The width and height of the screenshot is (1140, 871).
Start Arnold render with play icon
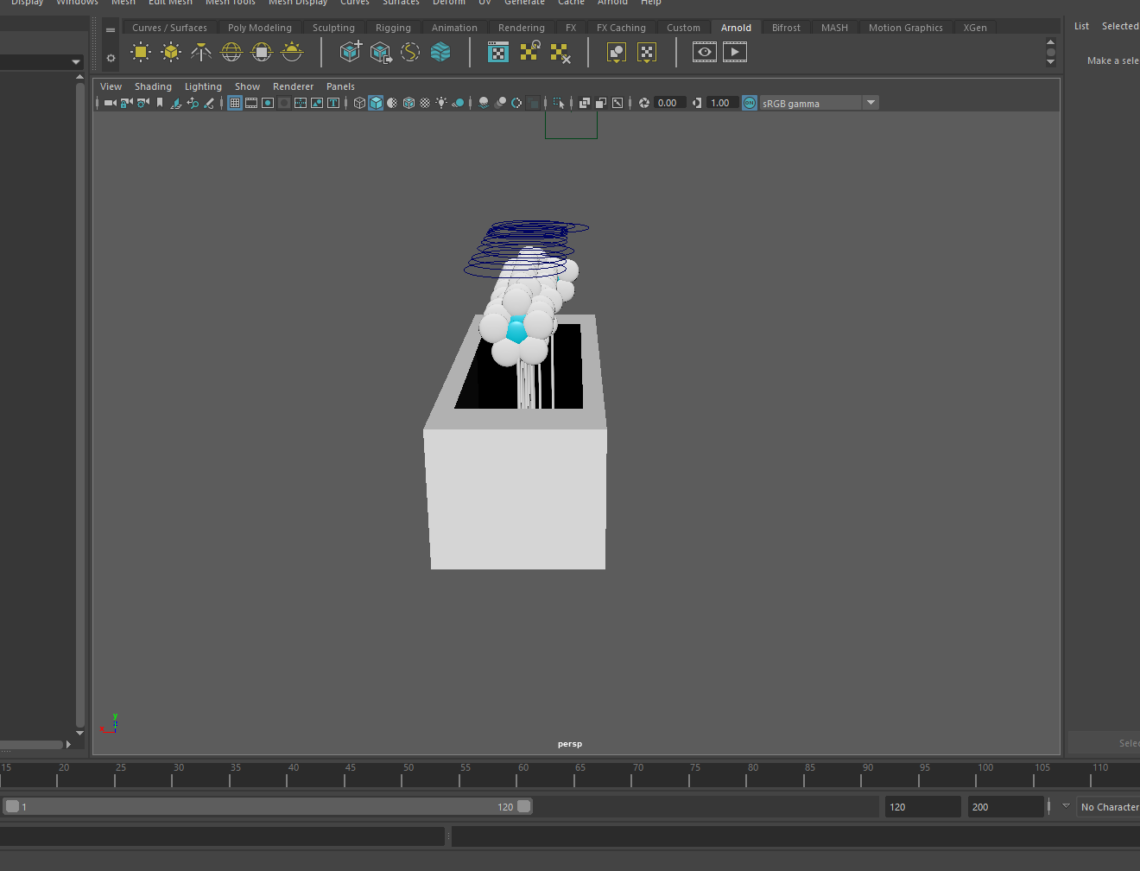coord(734,52)
